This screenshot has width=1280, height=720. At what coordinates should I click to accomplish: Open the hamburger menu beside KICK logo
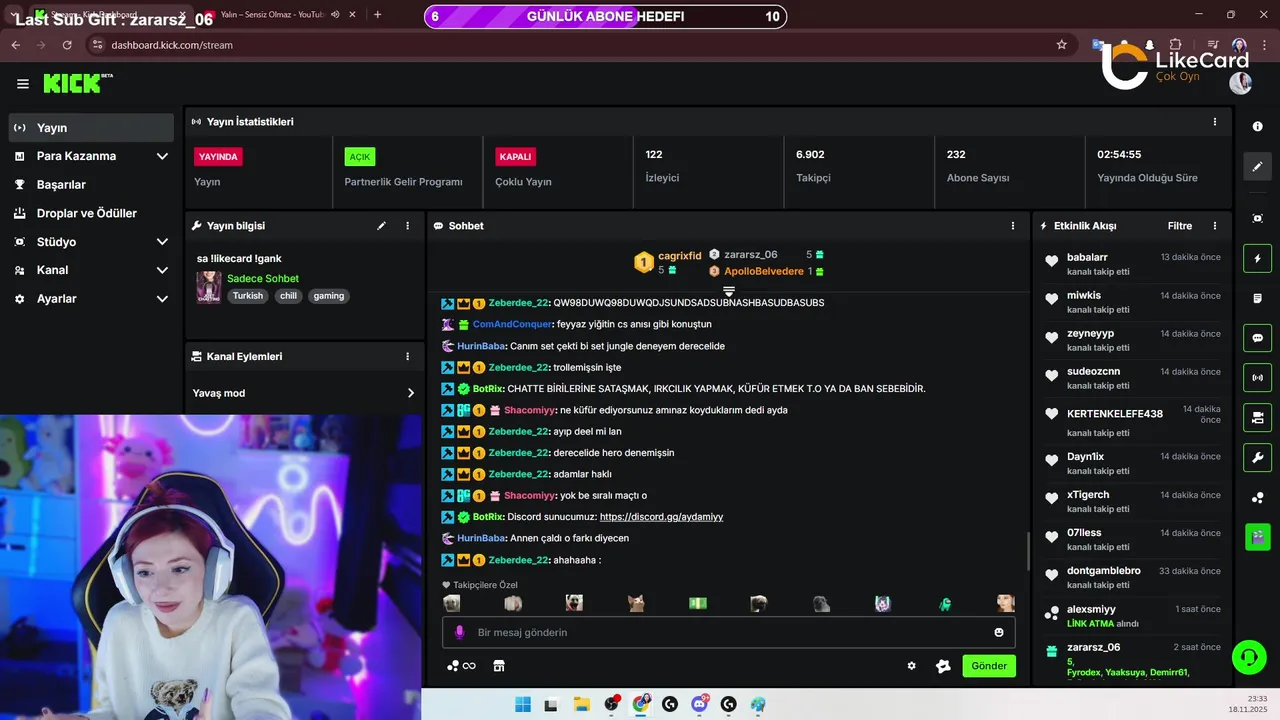[22, 84]
